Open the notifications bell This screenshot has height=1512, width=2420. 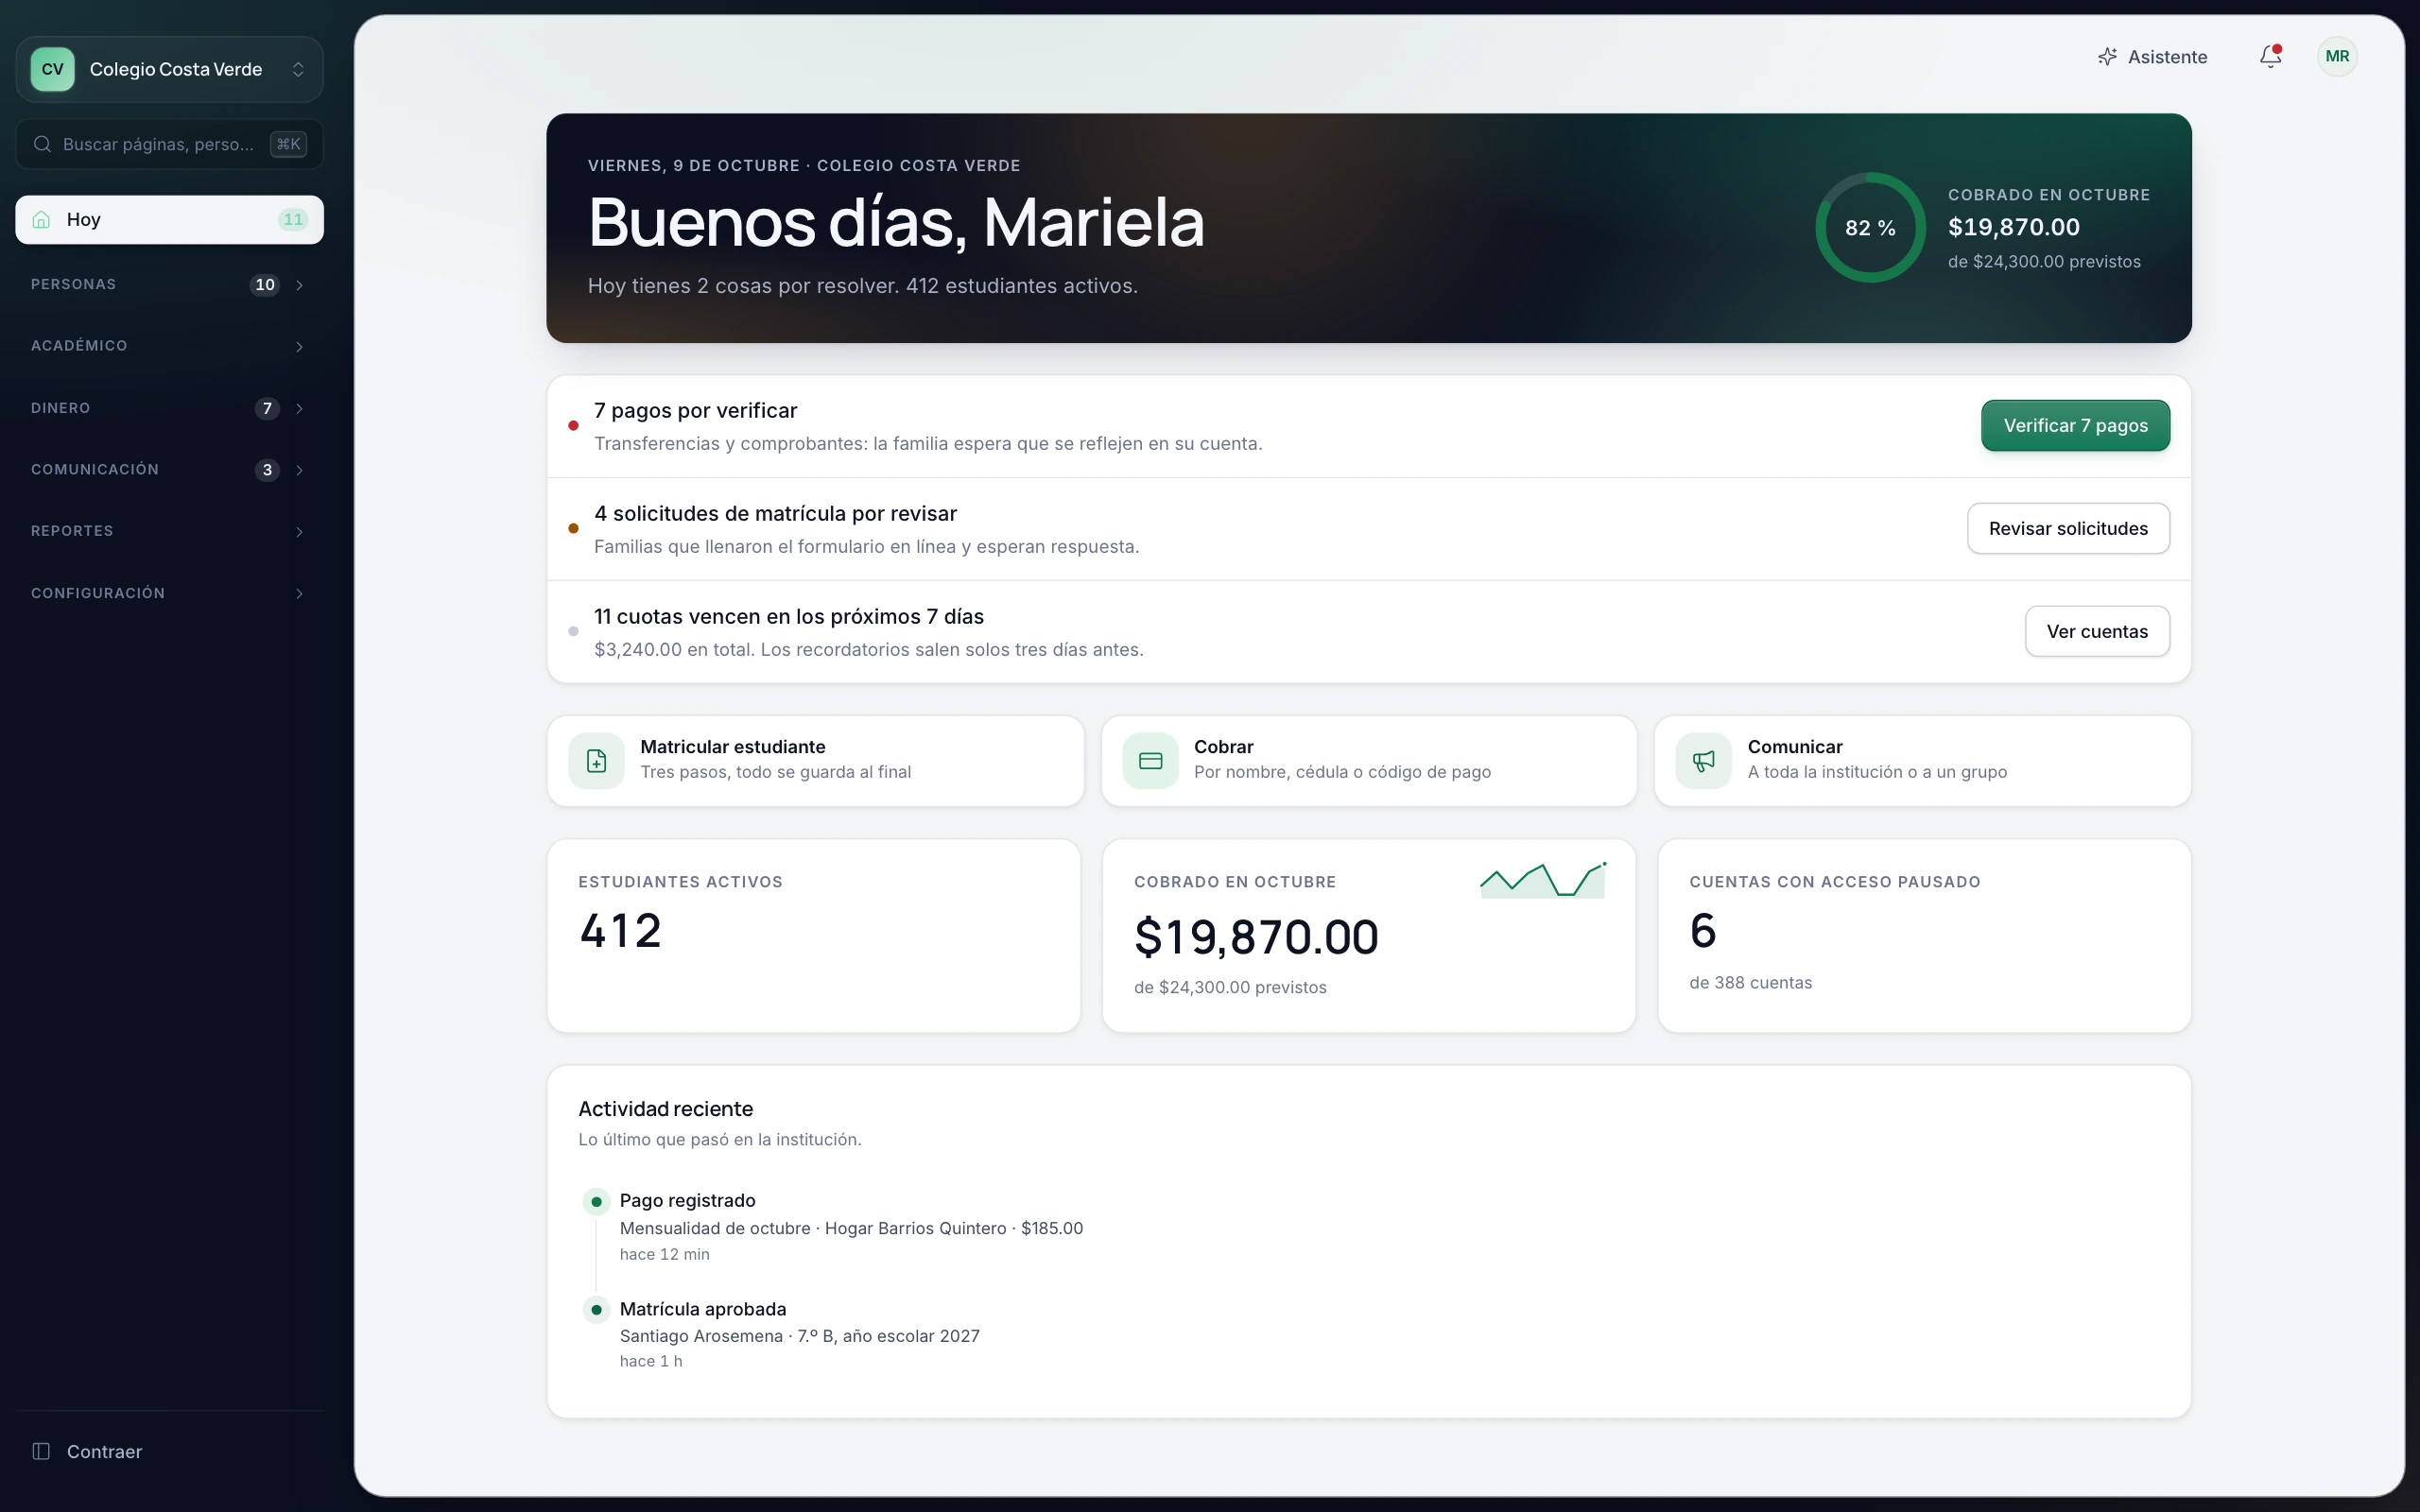(x=2270, y=56)
